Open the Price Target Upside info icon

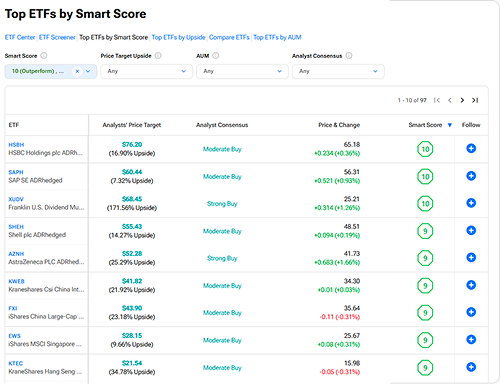[158, 56]
